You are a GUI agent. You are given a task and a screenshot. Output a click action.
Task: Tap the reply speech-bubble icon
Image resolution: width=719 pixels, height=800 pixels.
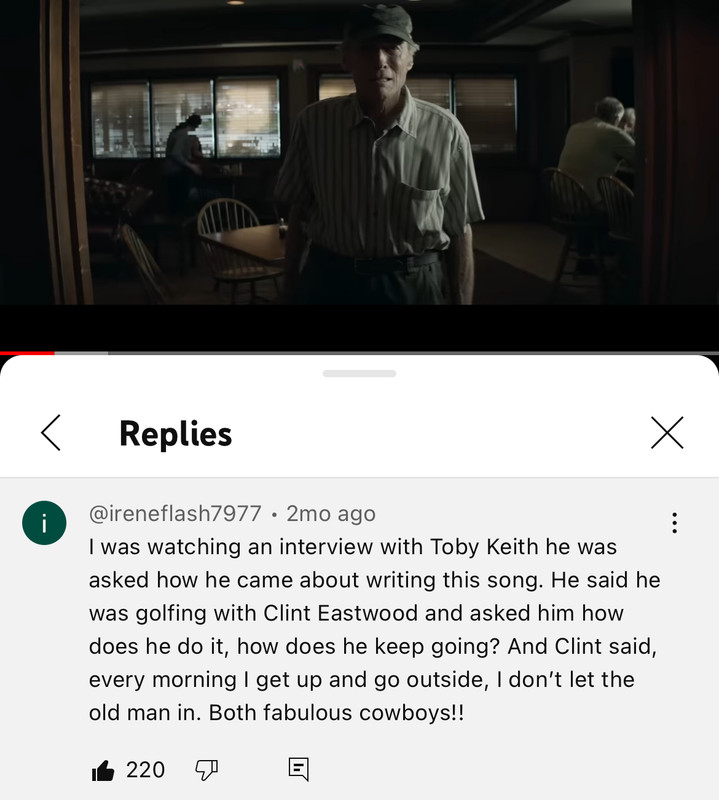(299, 769)
